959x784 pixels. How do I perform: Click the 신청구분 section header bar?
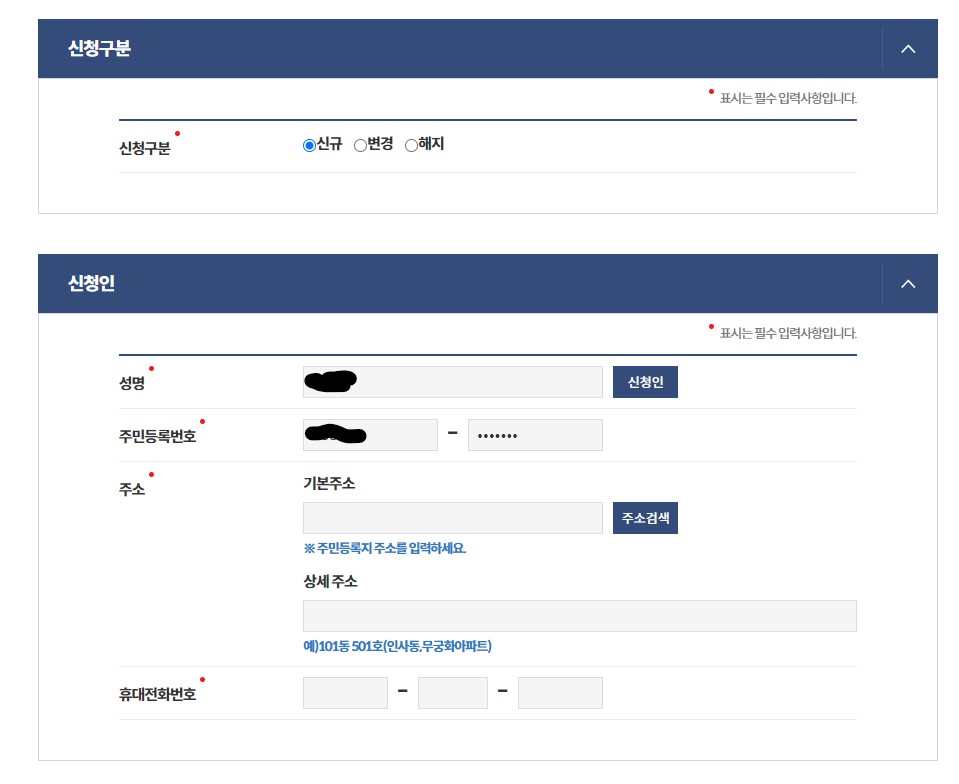pos(400,48)
